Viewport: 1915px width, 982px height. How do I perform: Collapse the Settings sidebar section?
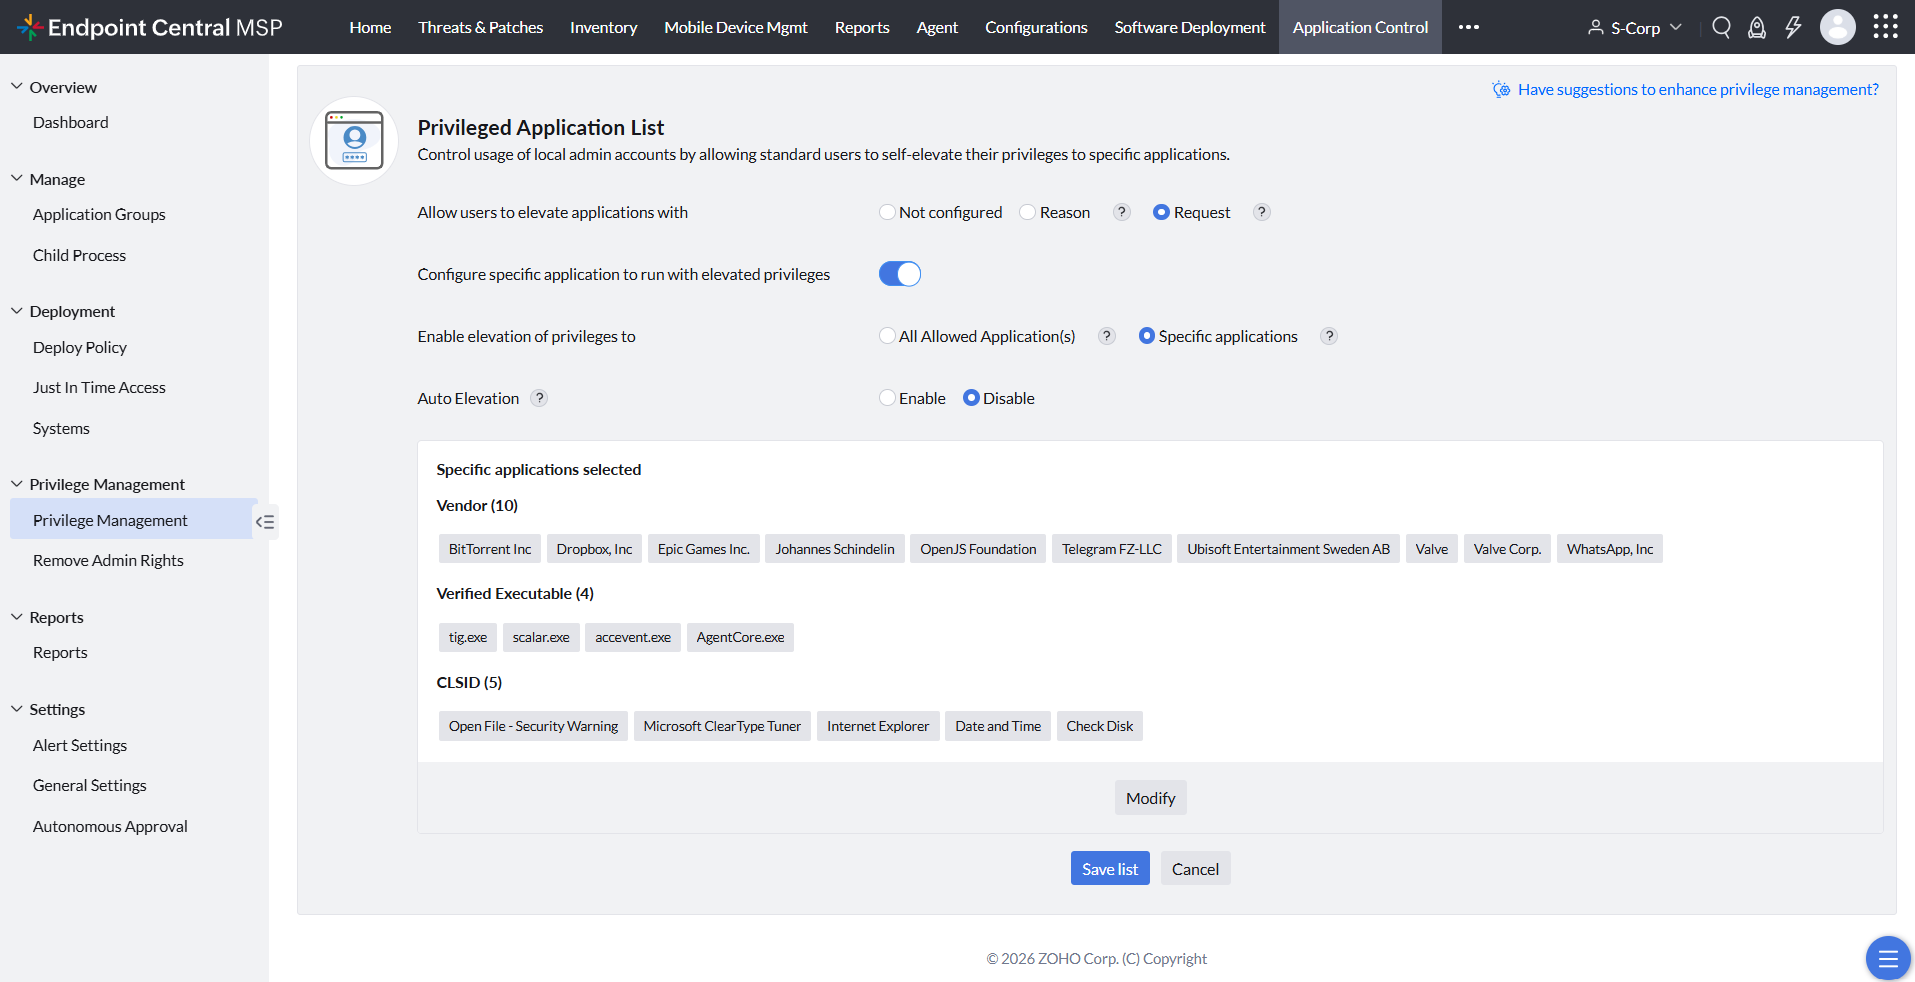pos(17,709)
